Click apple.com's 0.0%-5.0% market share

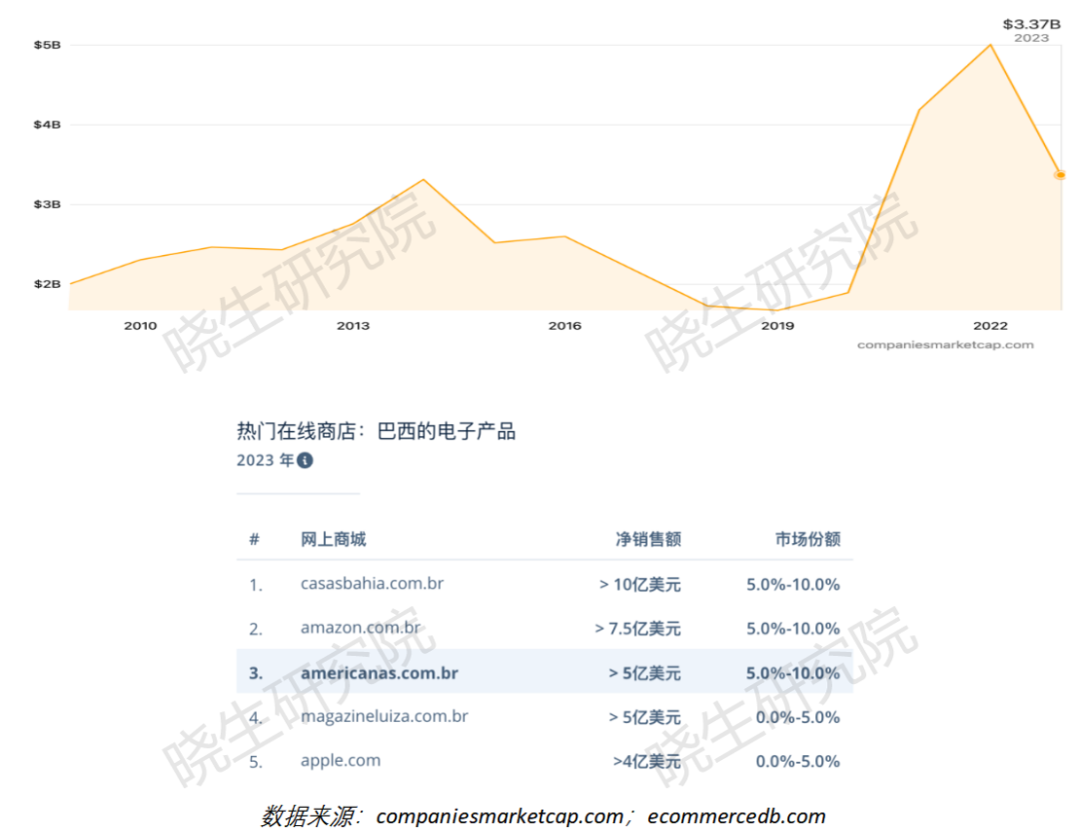[x=798, y=761]
